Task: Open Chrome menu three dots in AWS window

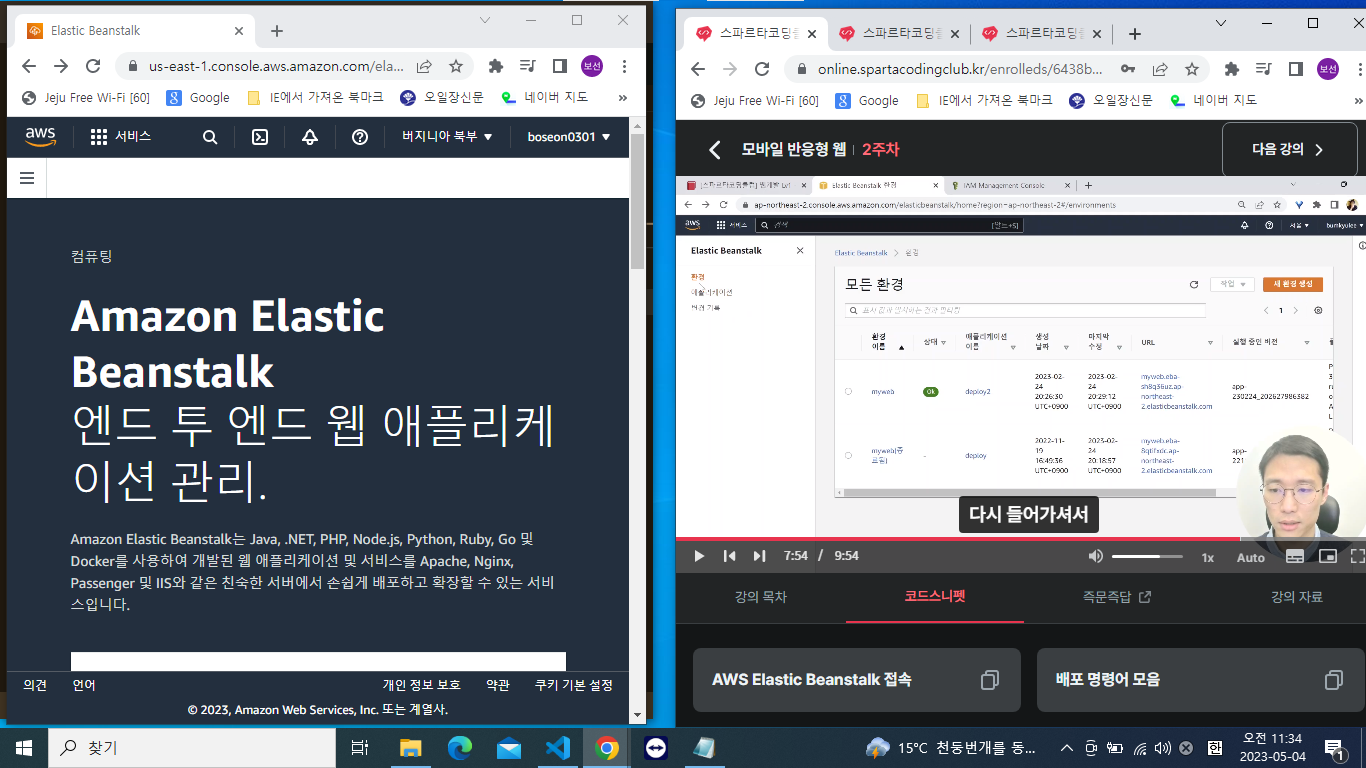Action: [x=624, y=66]
